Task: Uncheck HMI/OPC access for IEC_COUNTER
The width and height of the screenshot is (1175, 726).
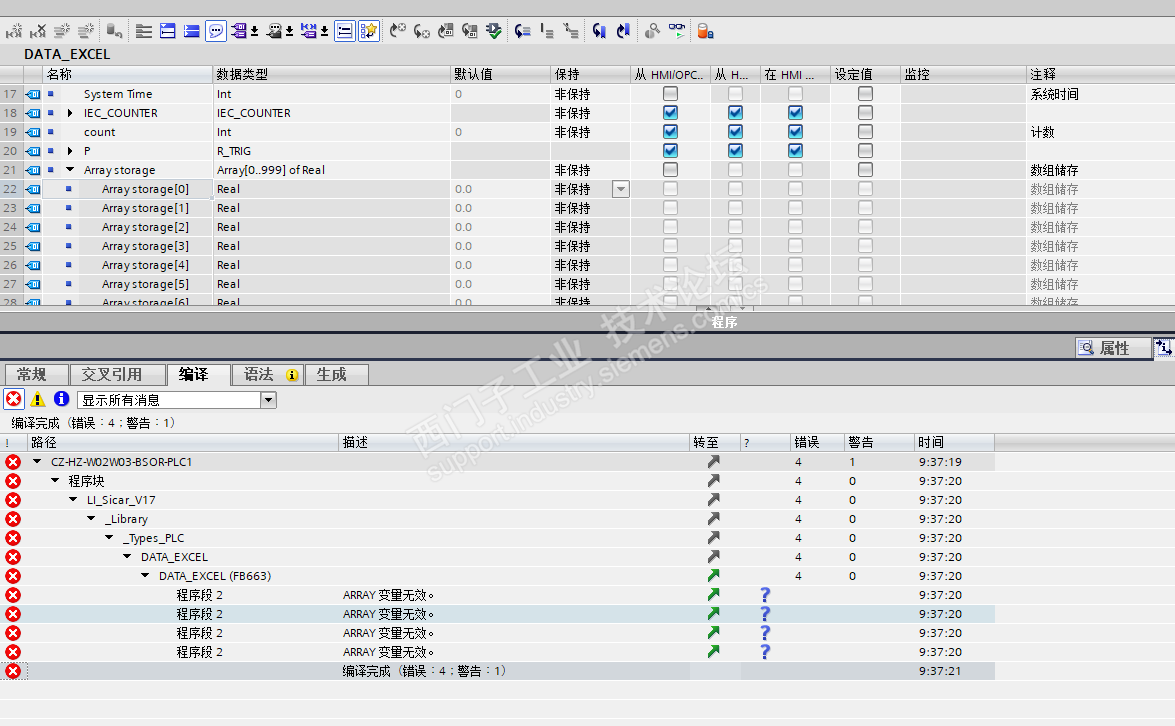Action: 671,112
